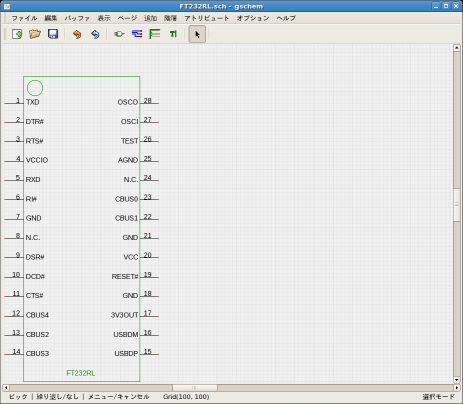Screen dimensions: 463x404
Task: Select the AGND pin label
Action: point(128,160)
